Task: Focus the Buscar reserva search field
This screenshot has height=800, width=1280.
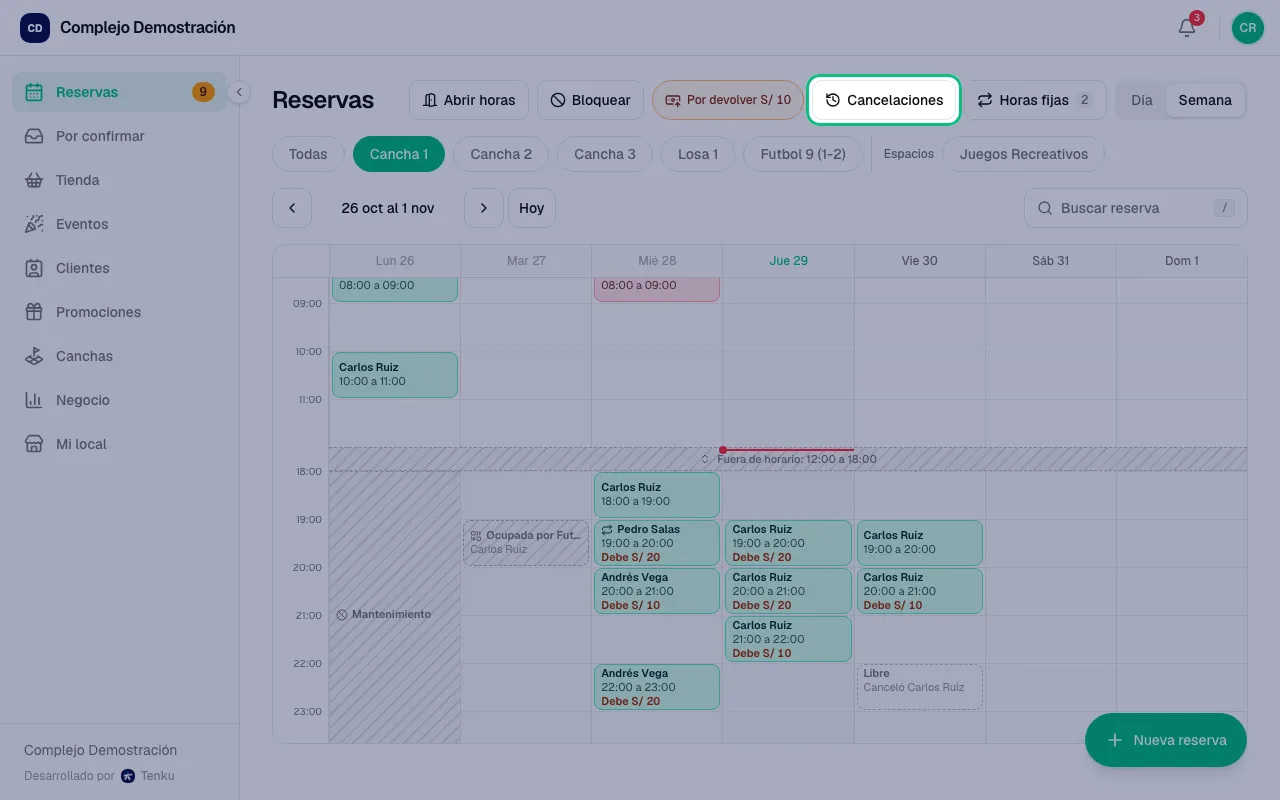Action: (1136, 208)
